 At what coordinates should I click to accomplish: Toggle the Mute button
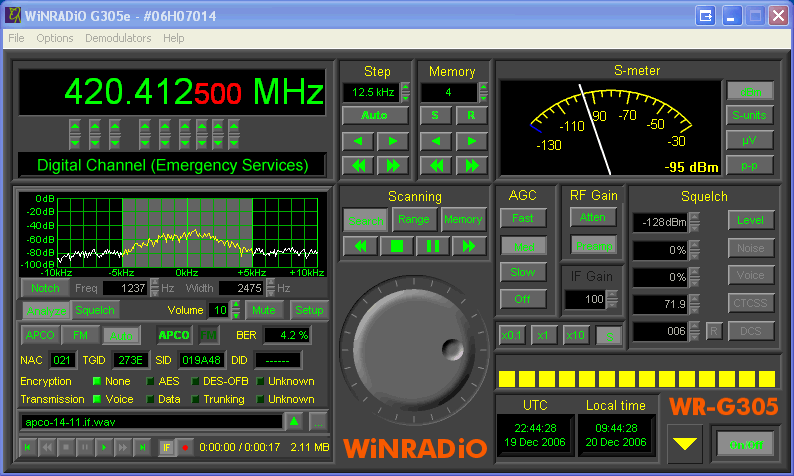(264, 310)
